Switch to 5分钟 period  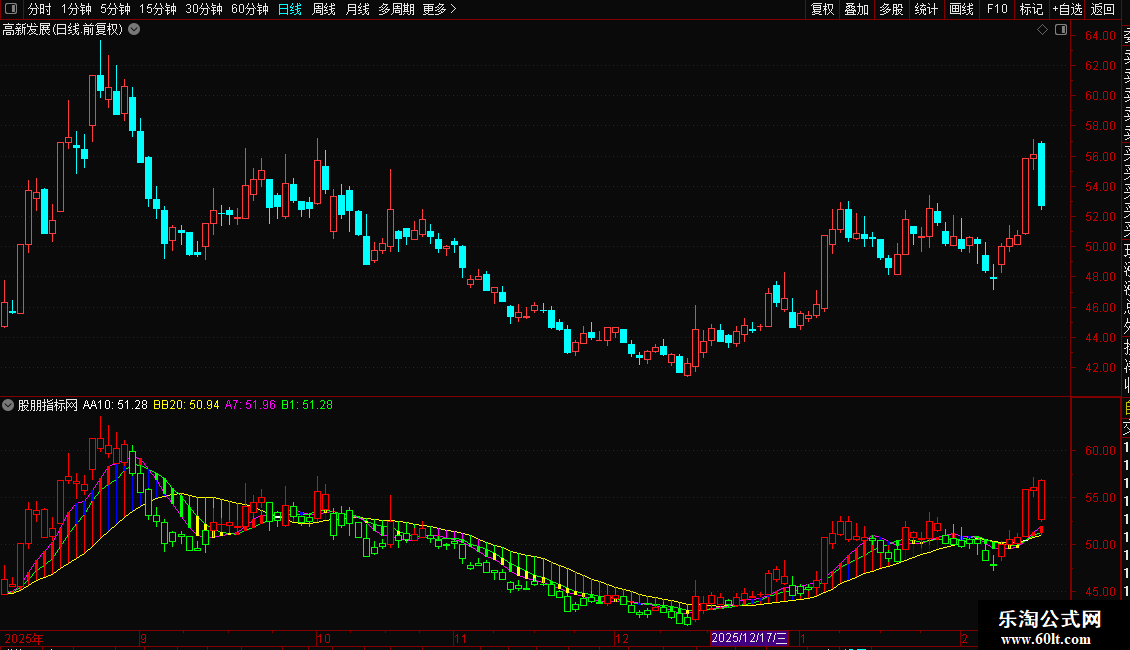coord(115,9)
